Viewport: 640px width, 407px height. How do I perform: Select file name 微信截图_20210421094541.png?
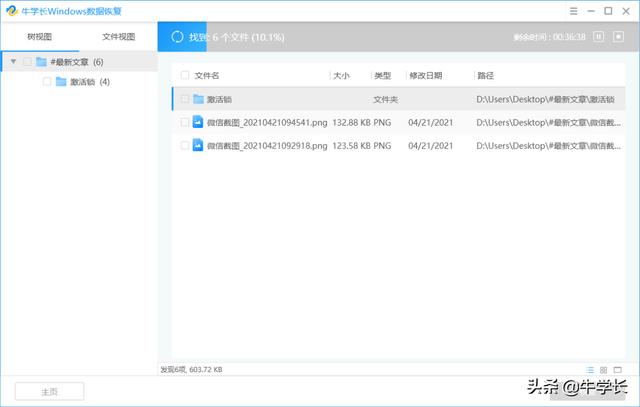point(267,122)
